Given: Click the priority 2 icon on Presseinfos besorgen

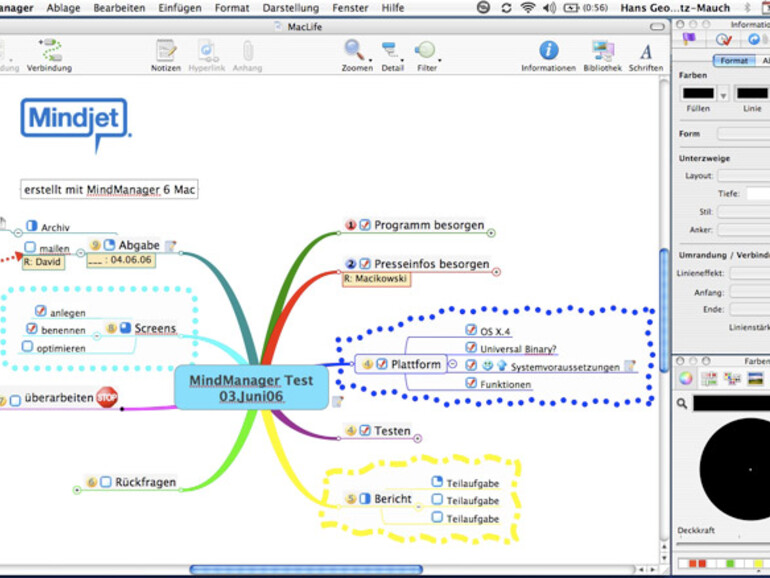Looking at the screenshot, I should [351, 264].
